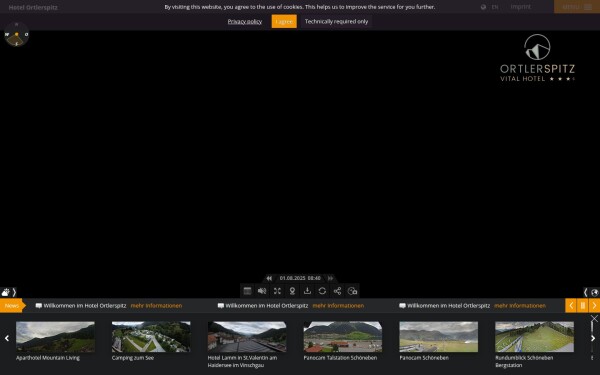
Task: Toggle auto rotation of the panorama
Action: pyautogui.click(x=322, y=291)
